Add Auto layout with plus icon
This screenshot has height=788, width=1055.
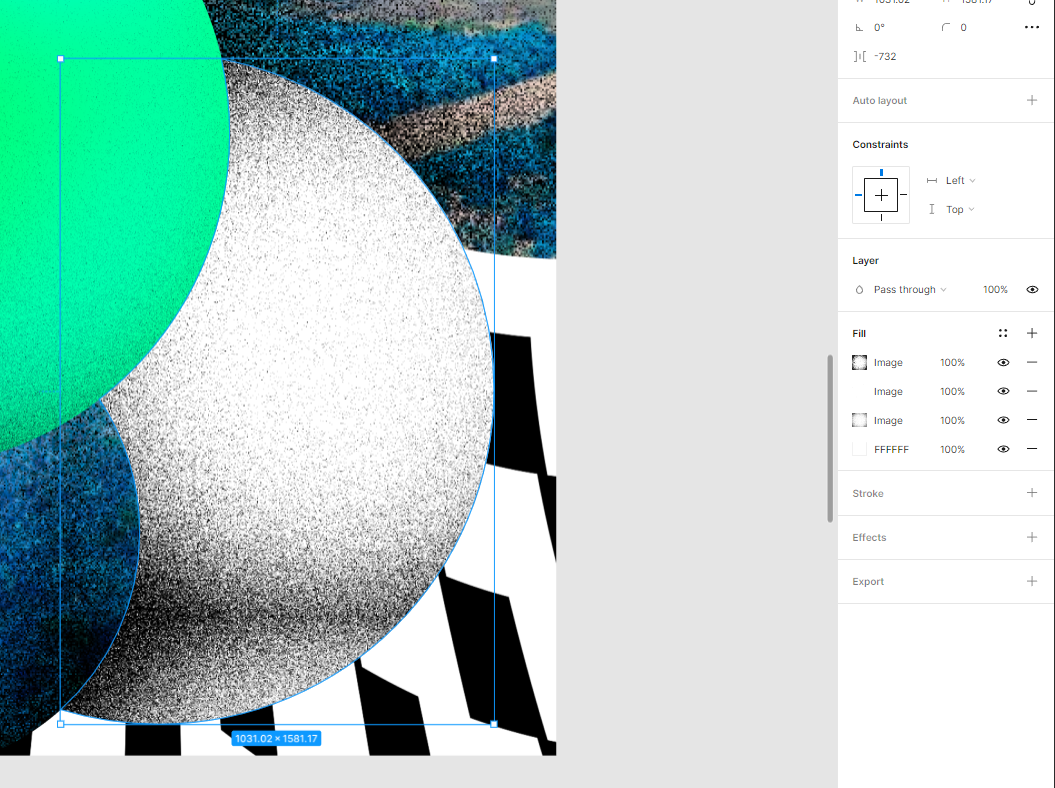click(1031, 100)
